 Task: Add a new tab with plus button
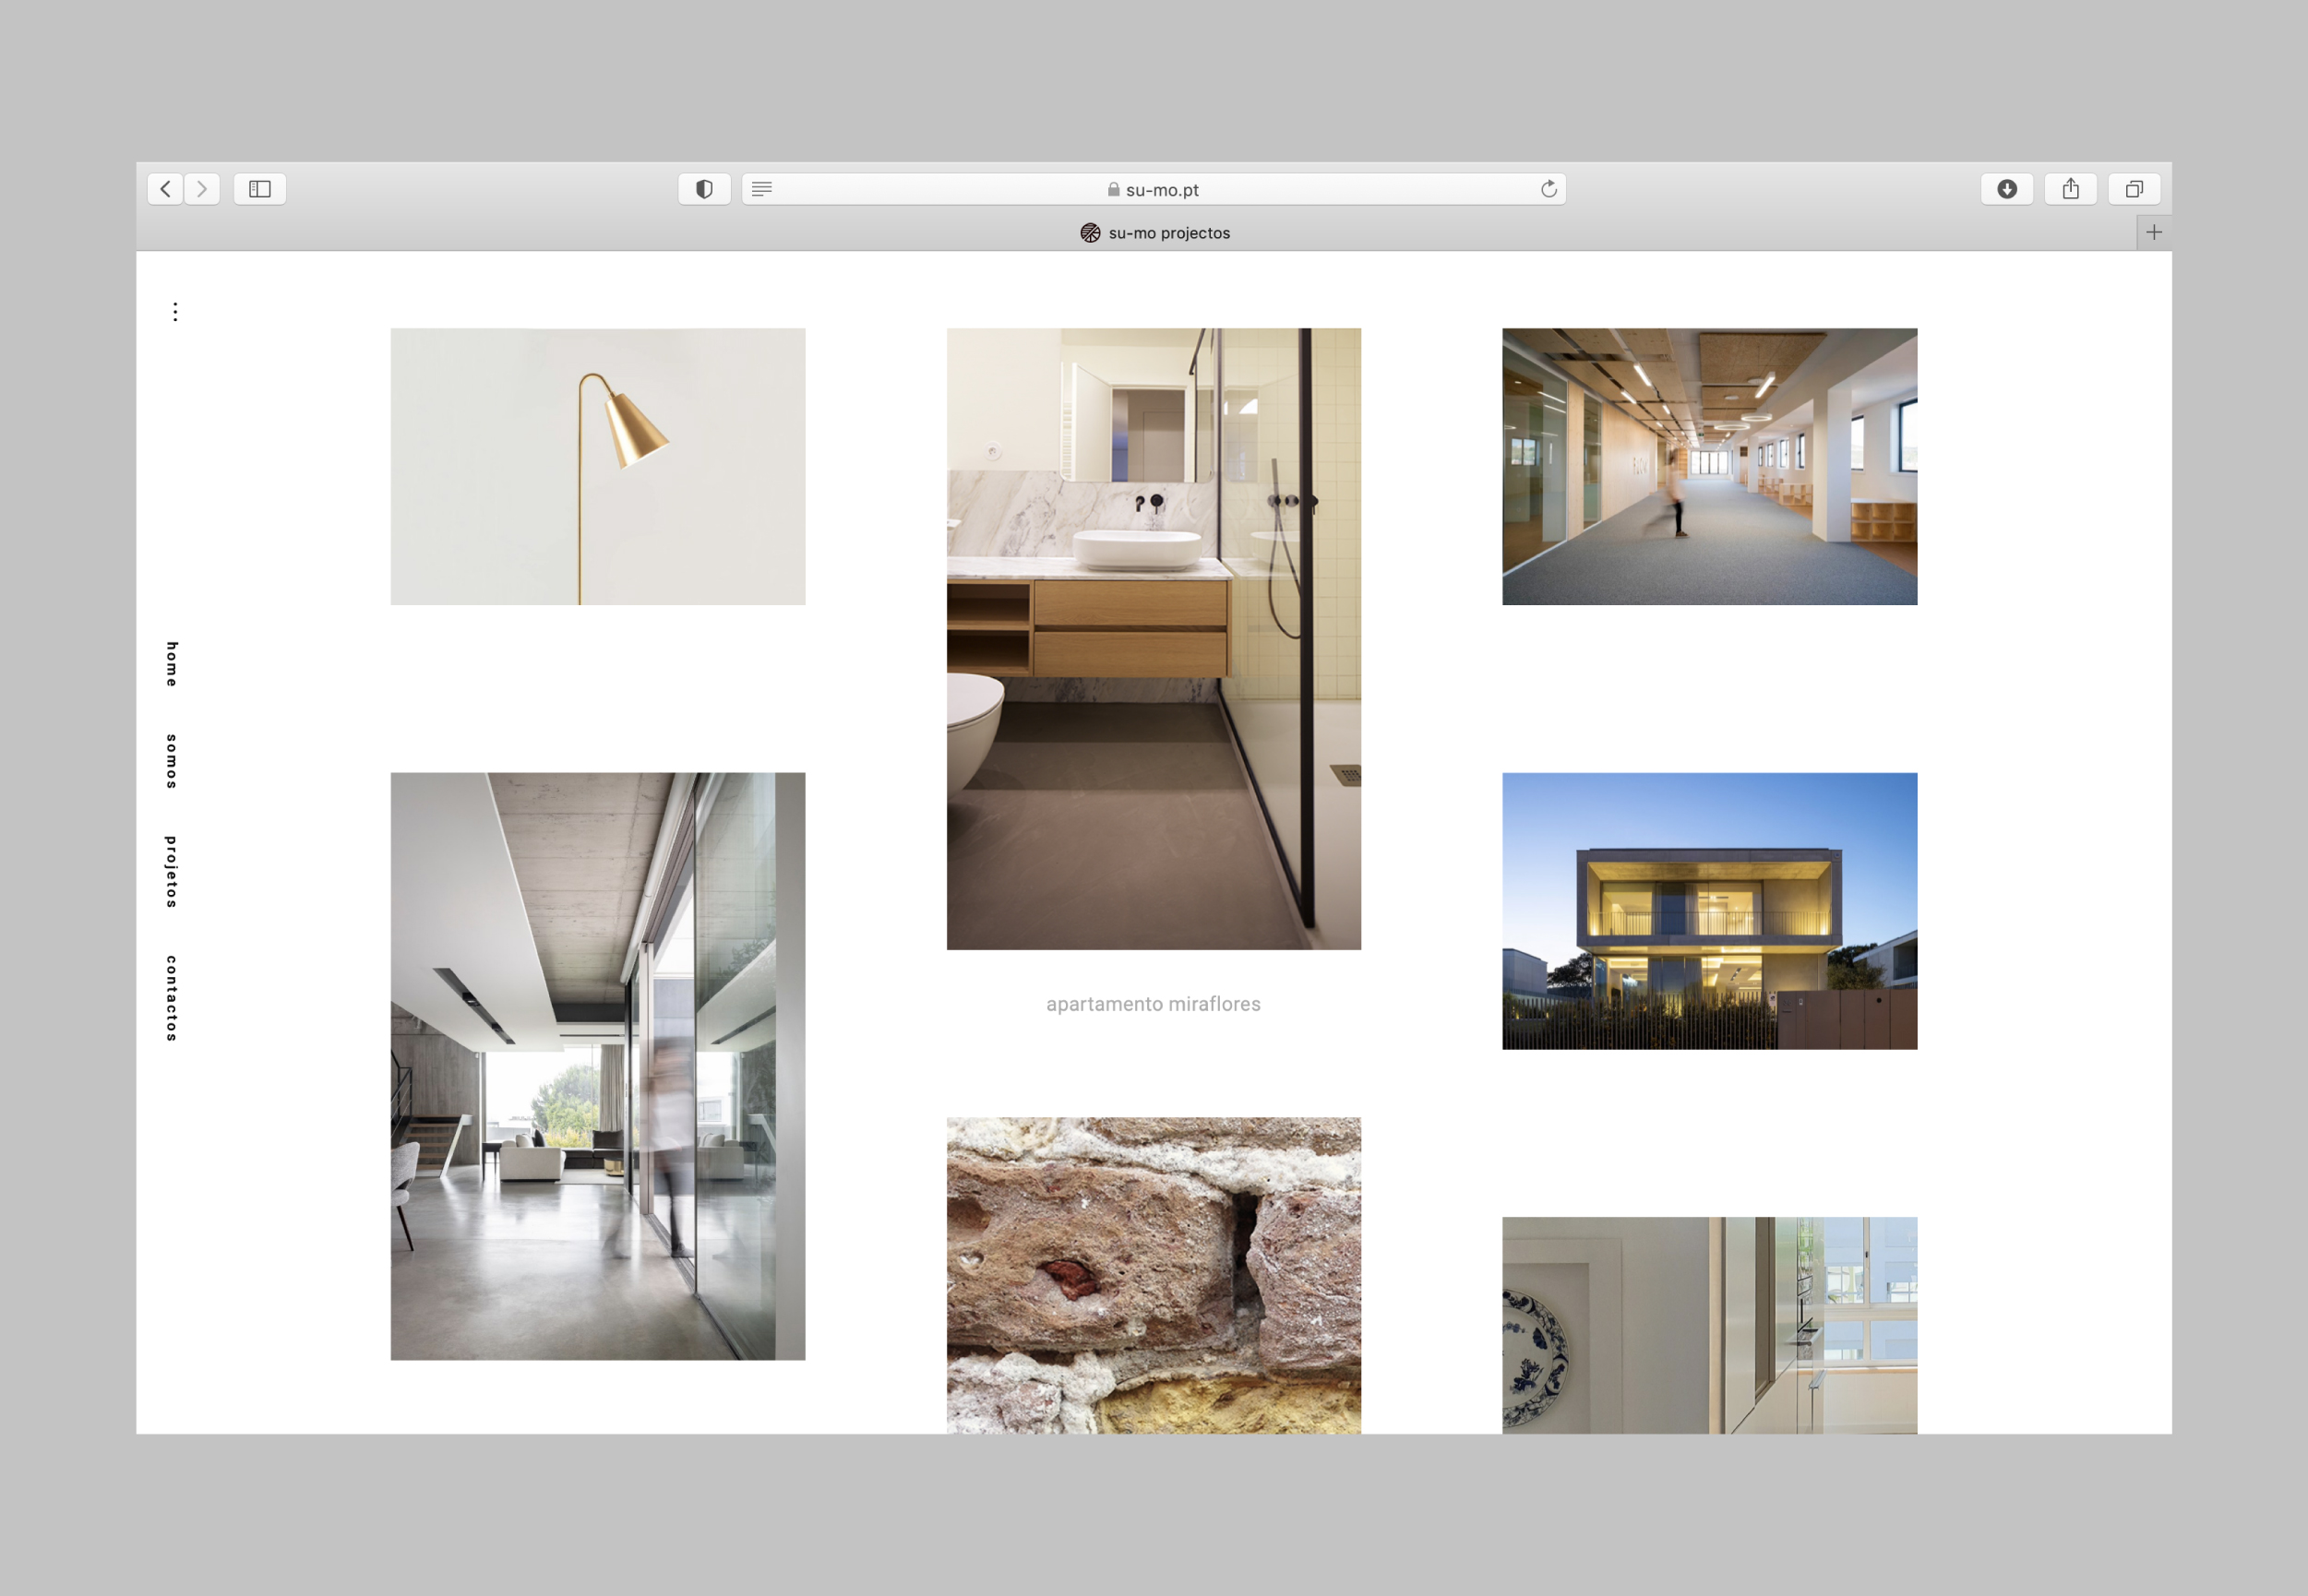[x=2154, y=232]
